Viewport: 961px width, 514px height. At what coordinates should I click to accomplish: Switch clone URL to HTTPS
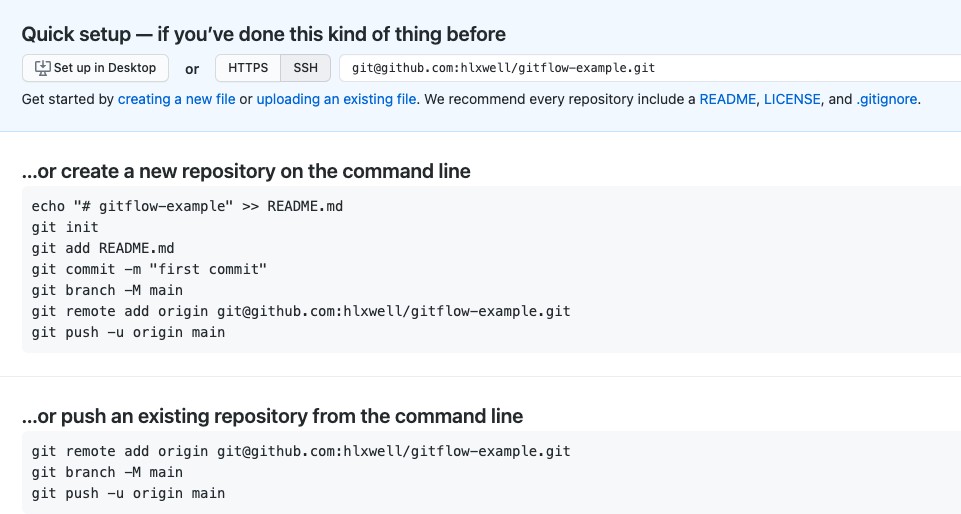coord(247,68)
